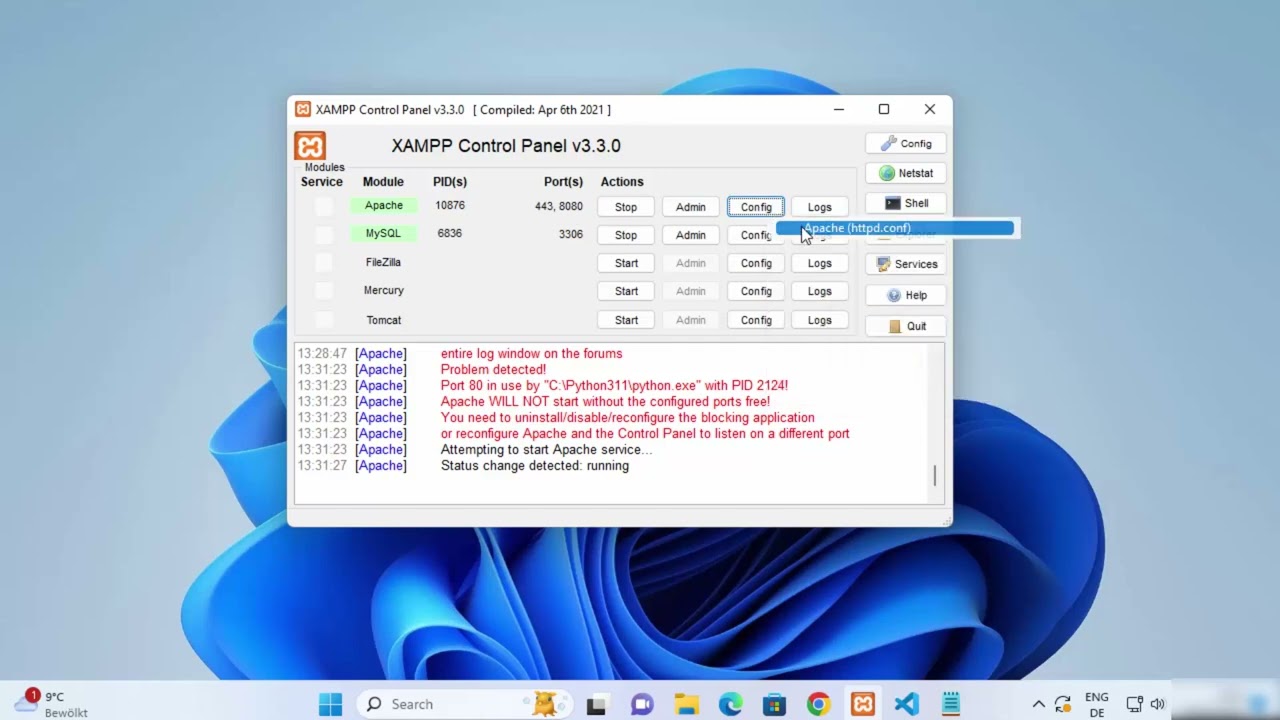Open the Apache Admin page
The height and width of the screenshot is (720, 1280).
click(x=690, y=207)
